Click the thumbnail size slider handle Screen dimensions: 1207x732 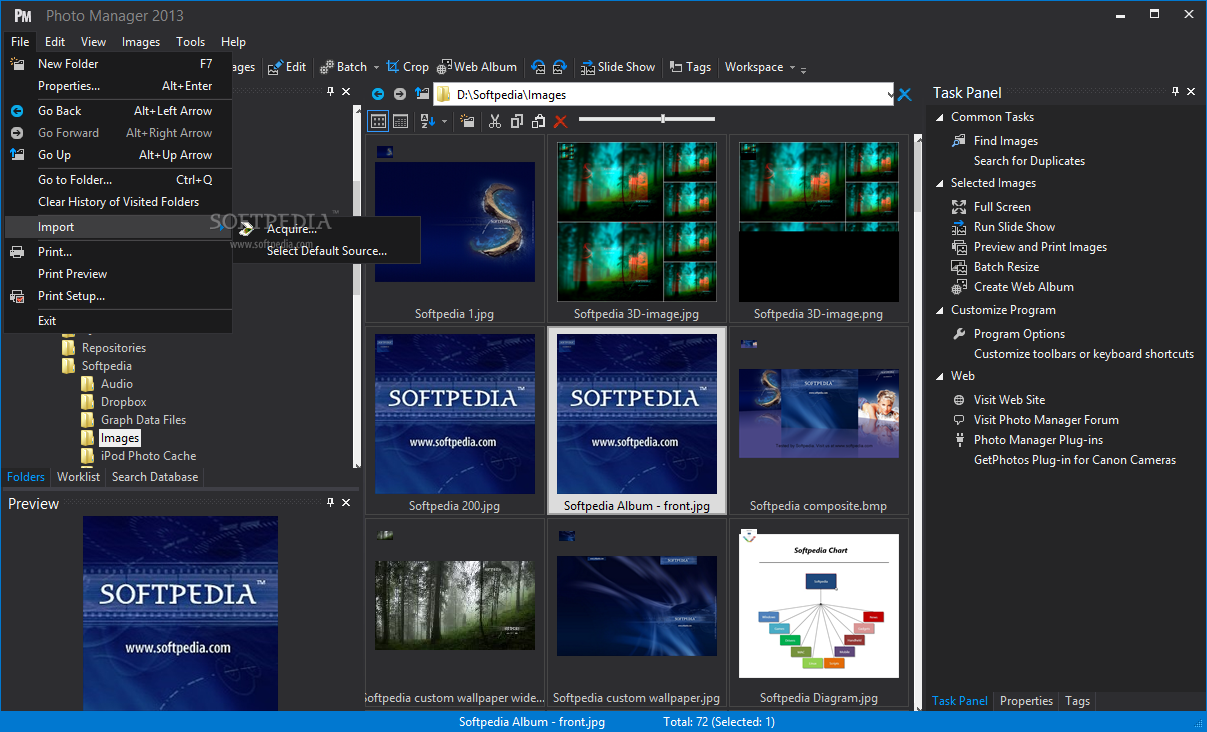663,119
